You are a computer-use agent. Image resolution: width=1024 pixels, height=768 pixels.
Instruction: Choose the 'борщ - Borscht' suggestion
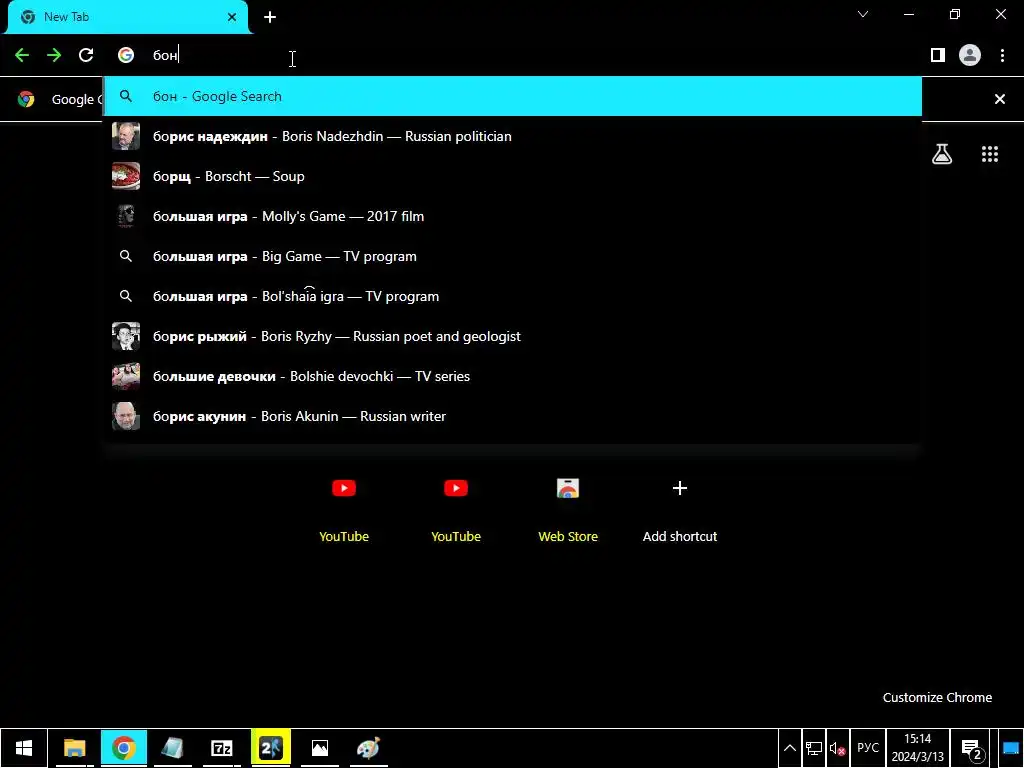(x=513, y=176)
